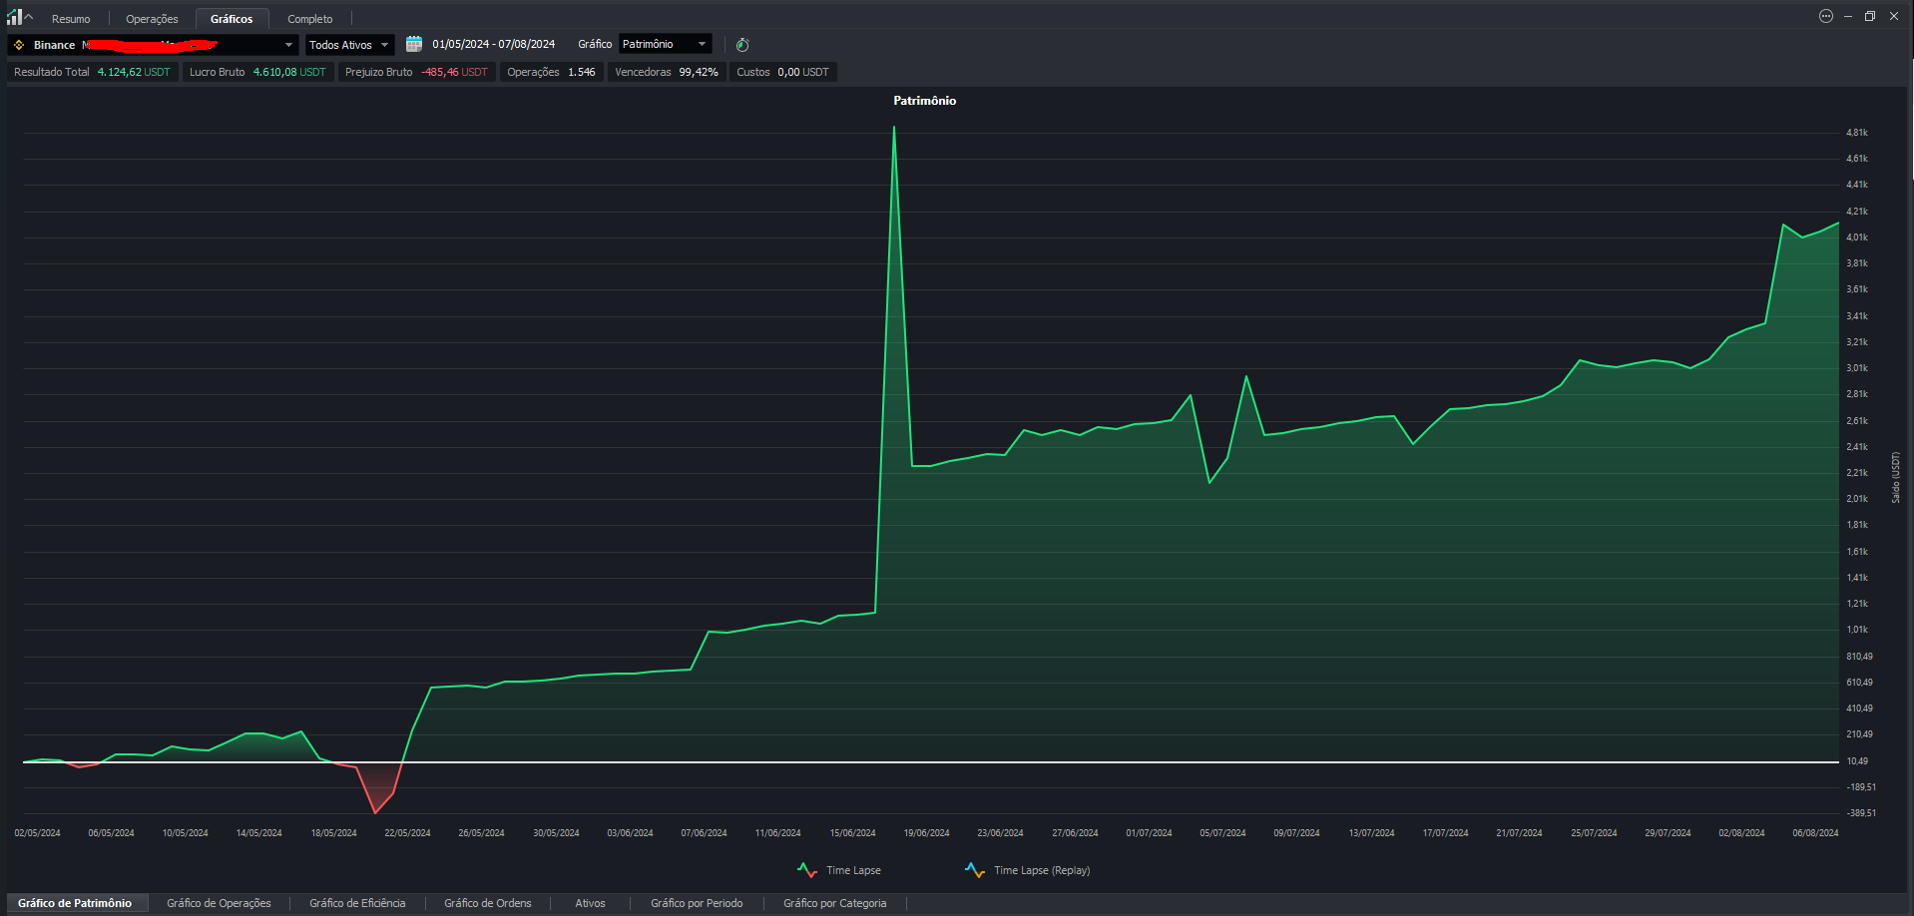Click the green-red Time Lapse legend icon

pos(807,870)
